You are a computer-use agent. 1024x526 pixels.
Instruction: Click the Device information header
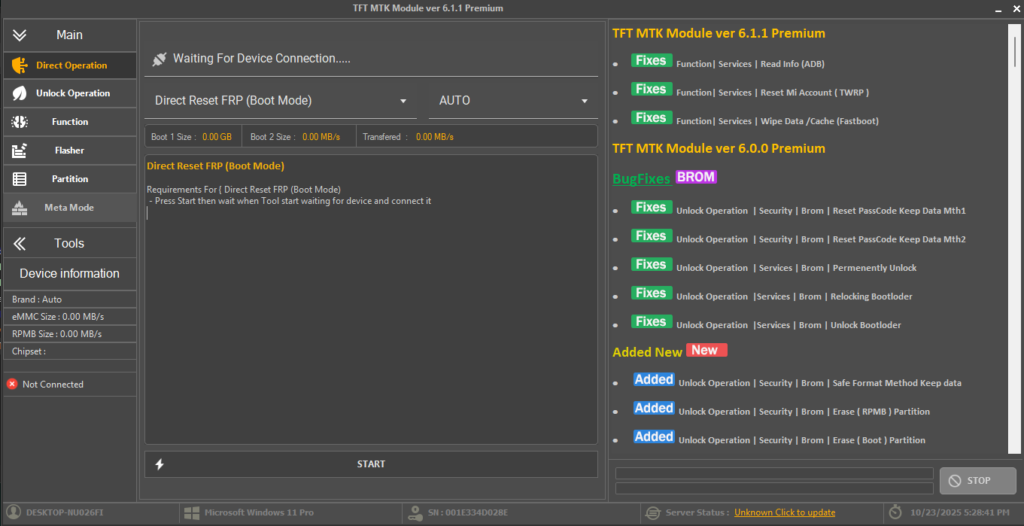[70, 274]
